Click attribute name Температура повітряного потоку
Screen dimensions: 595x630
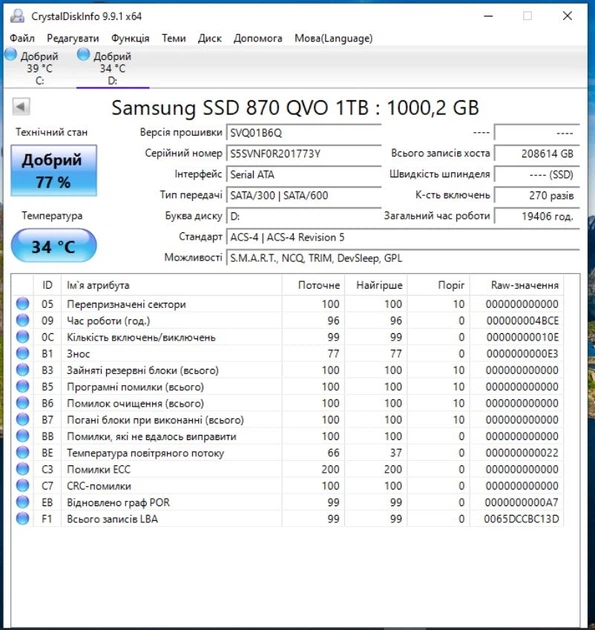tap(145, 453)
